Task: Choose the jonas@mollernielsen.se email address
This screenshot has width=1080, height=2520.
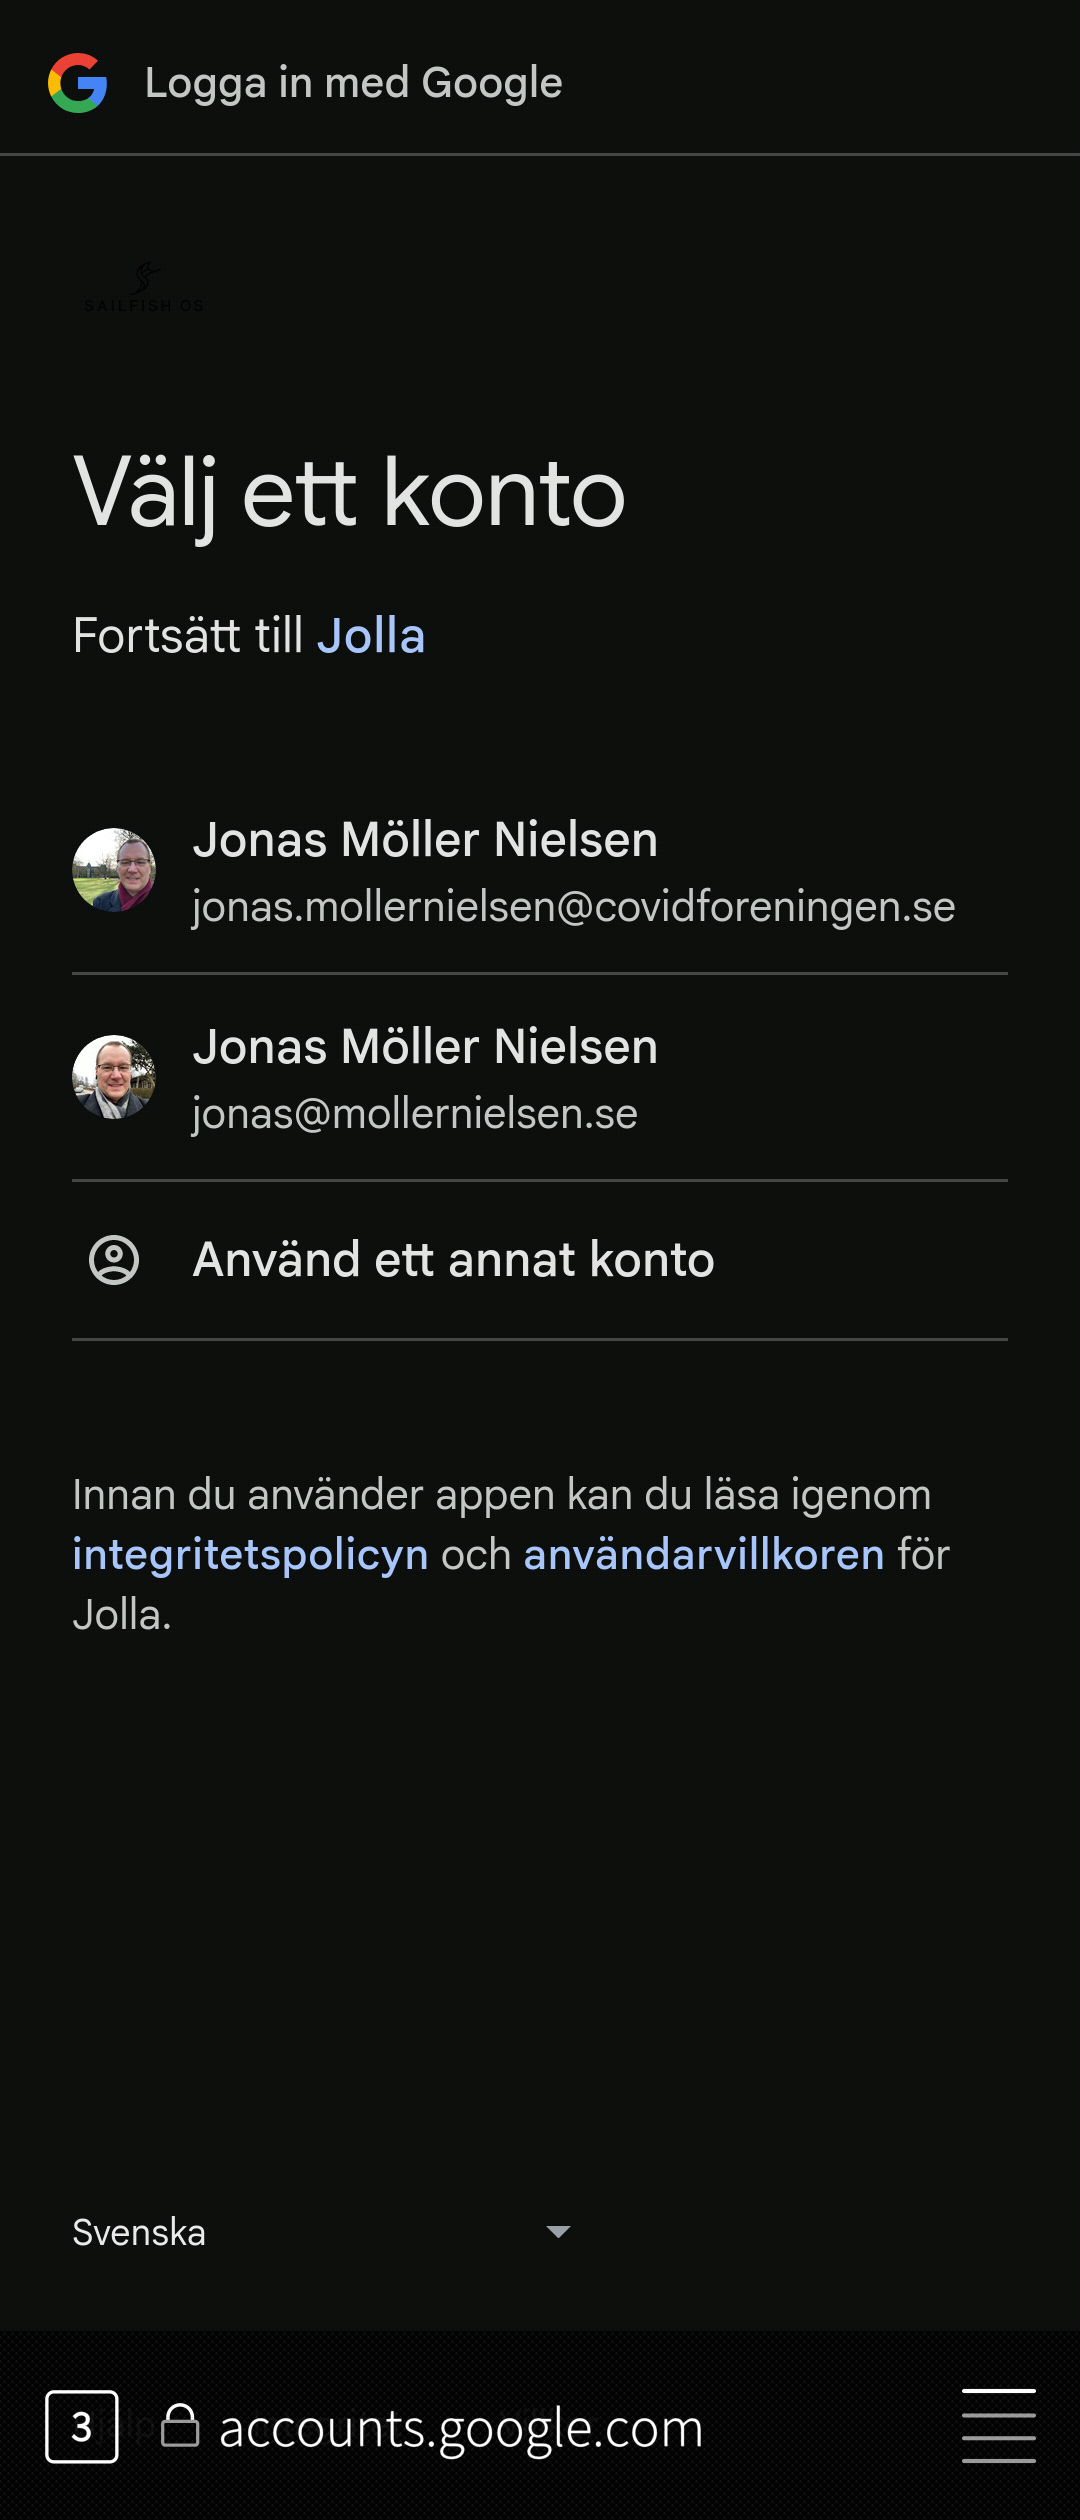Action: click(x=415, y=1114)
